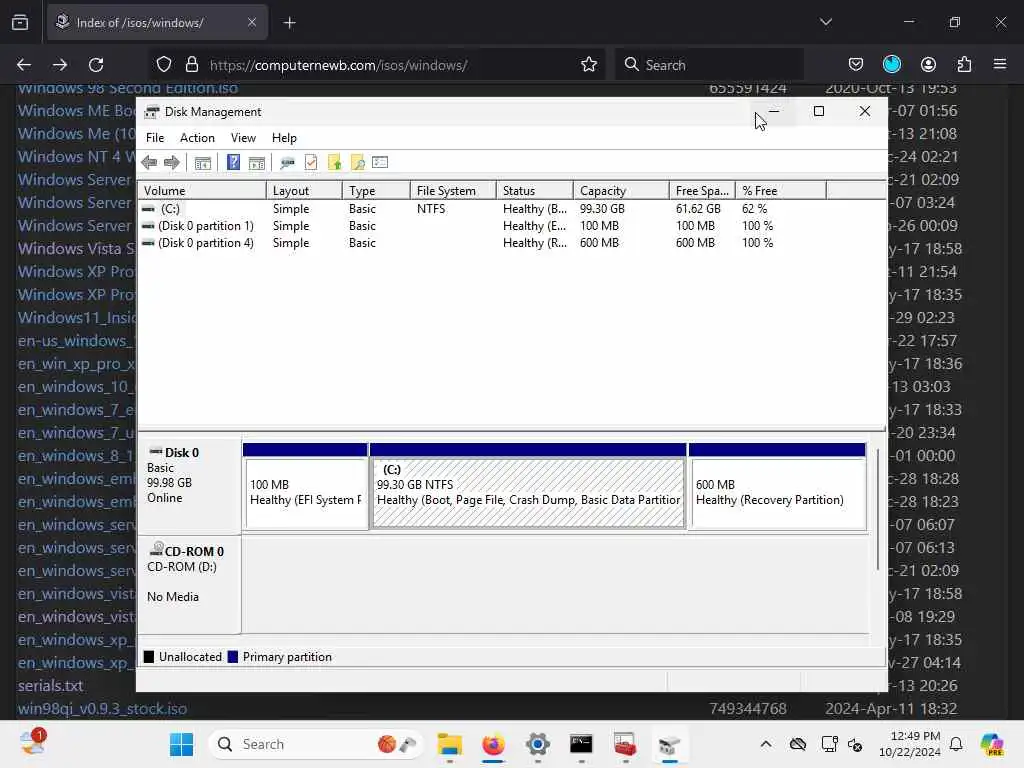Click the taskbar Search box
The height and width of the screenshot is (768, 1024).
point(317,744)
